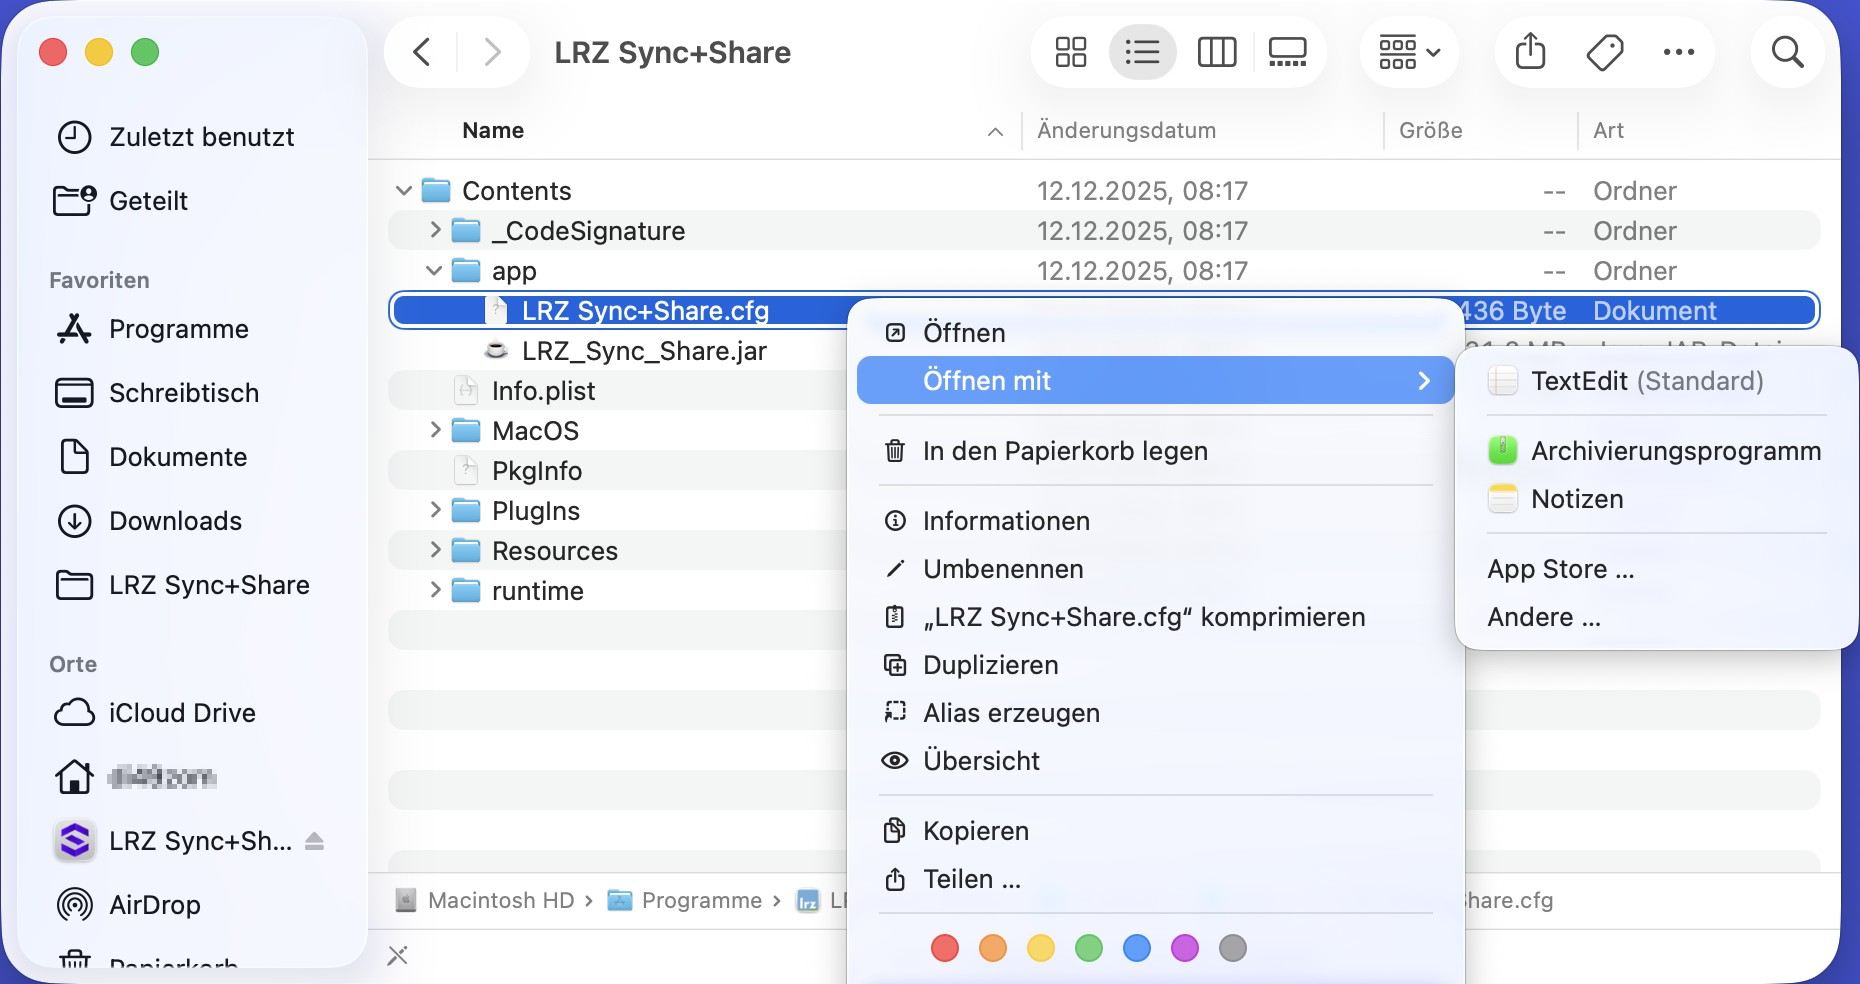Choose Umbenennen from the context menu
The height and width of the screenshot is (984, 1860).
point(1002,569)
